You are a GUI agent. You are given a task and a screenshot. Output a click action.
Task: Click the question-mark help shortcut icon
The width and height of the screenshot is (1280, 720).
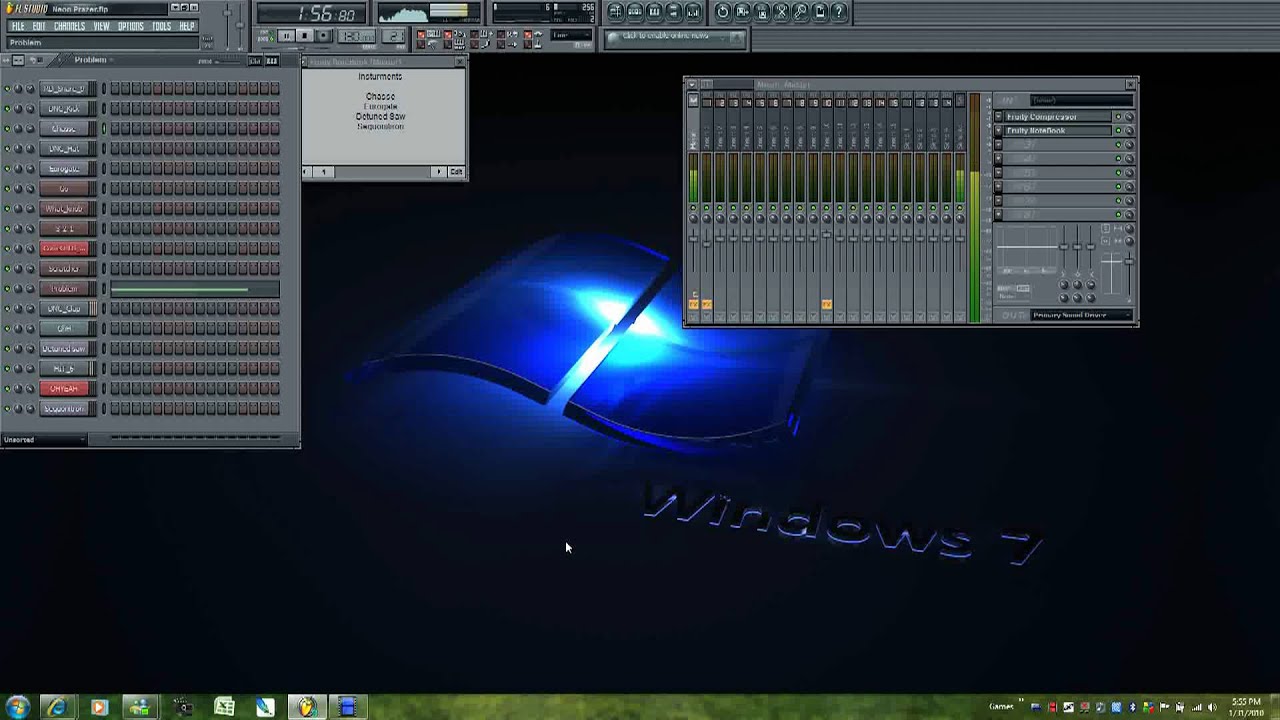pyautogui.click(x=839, y=12)
